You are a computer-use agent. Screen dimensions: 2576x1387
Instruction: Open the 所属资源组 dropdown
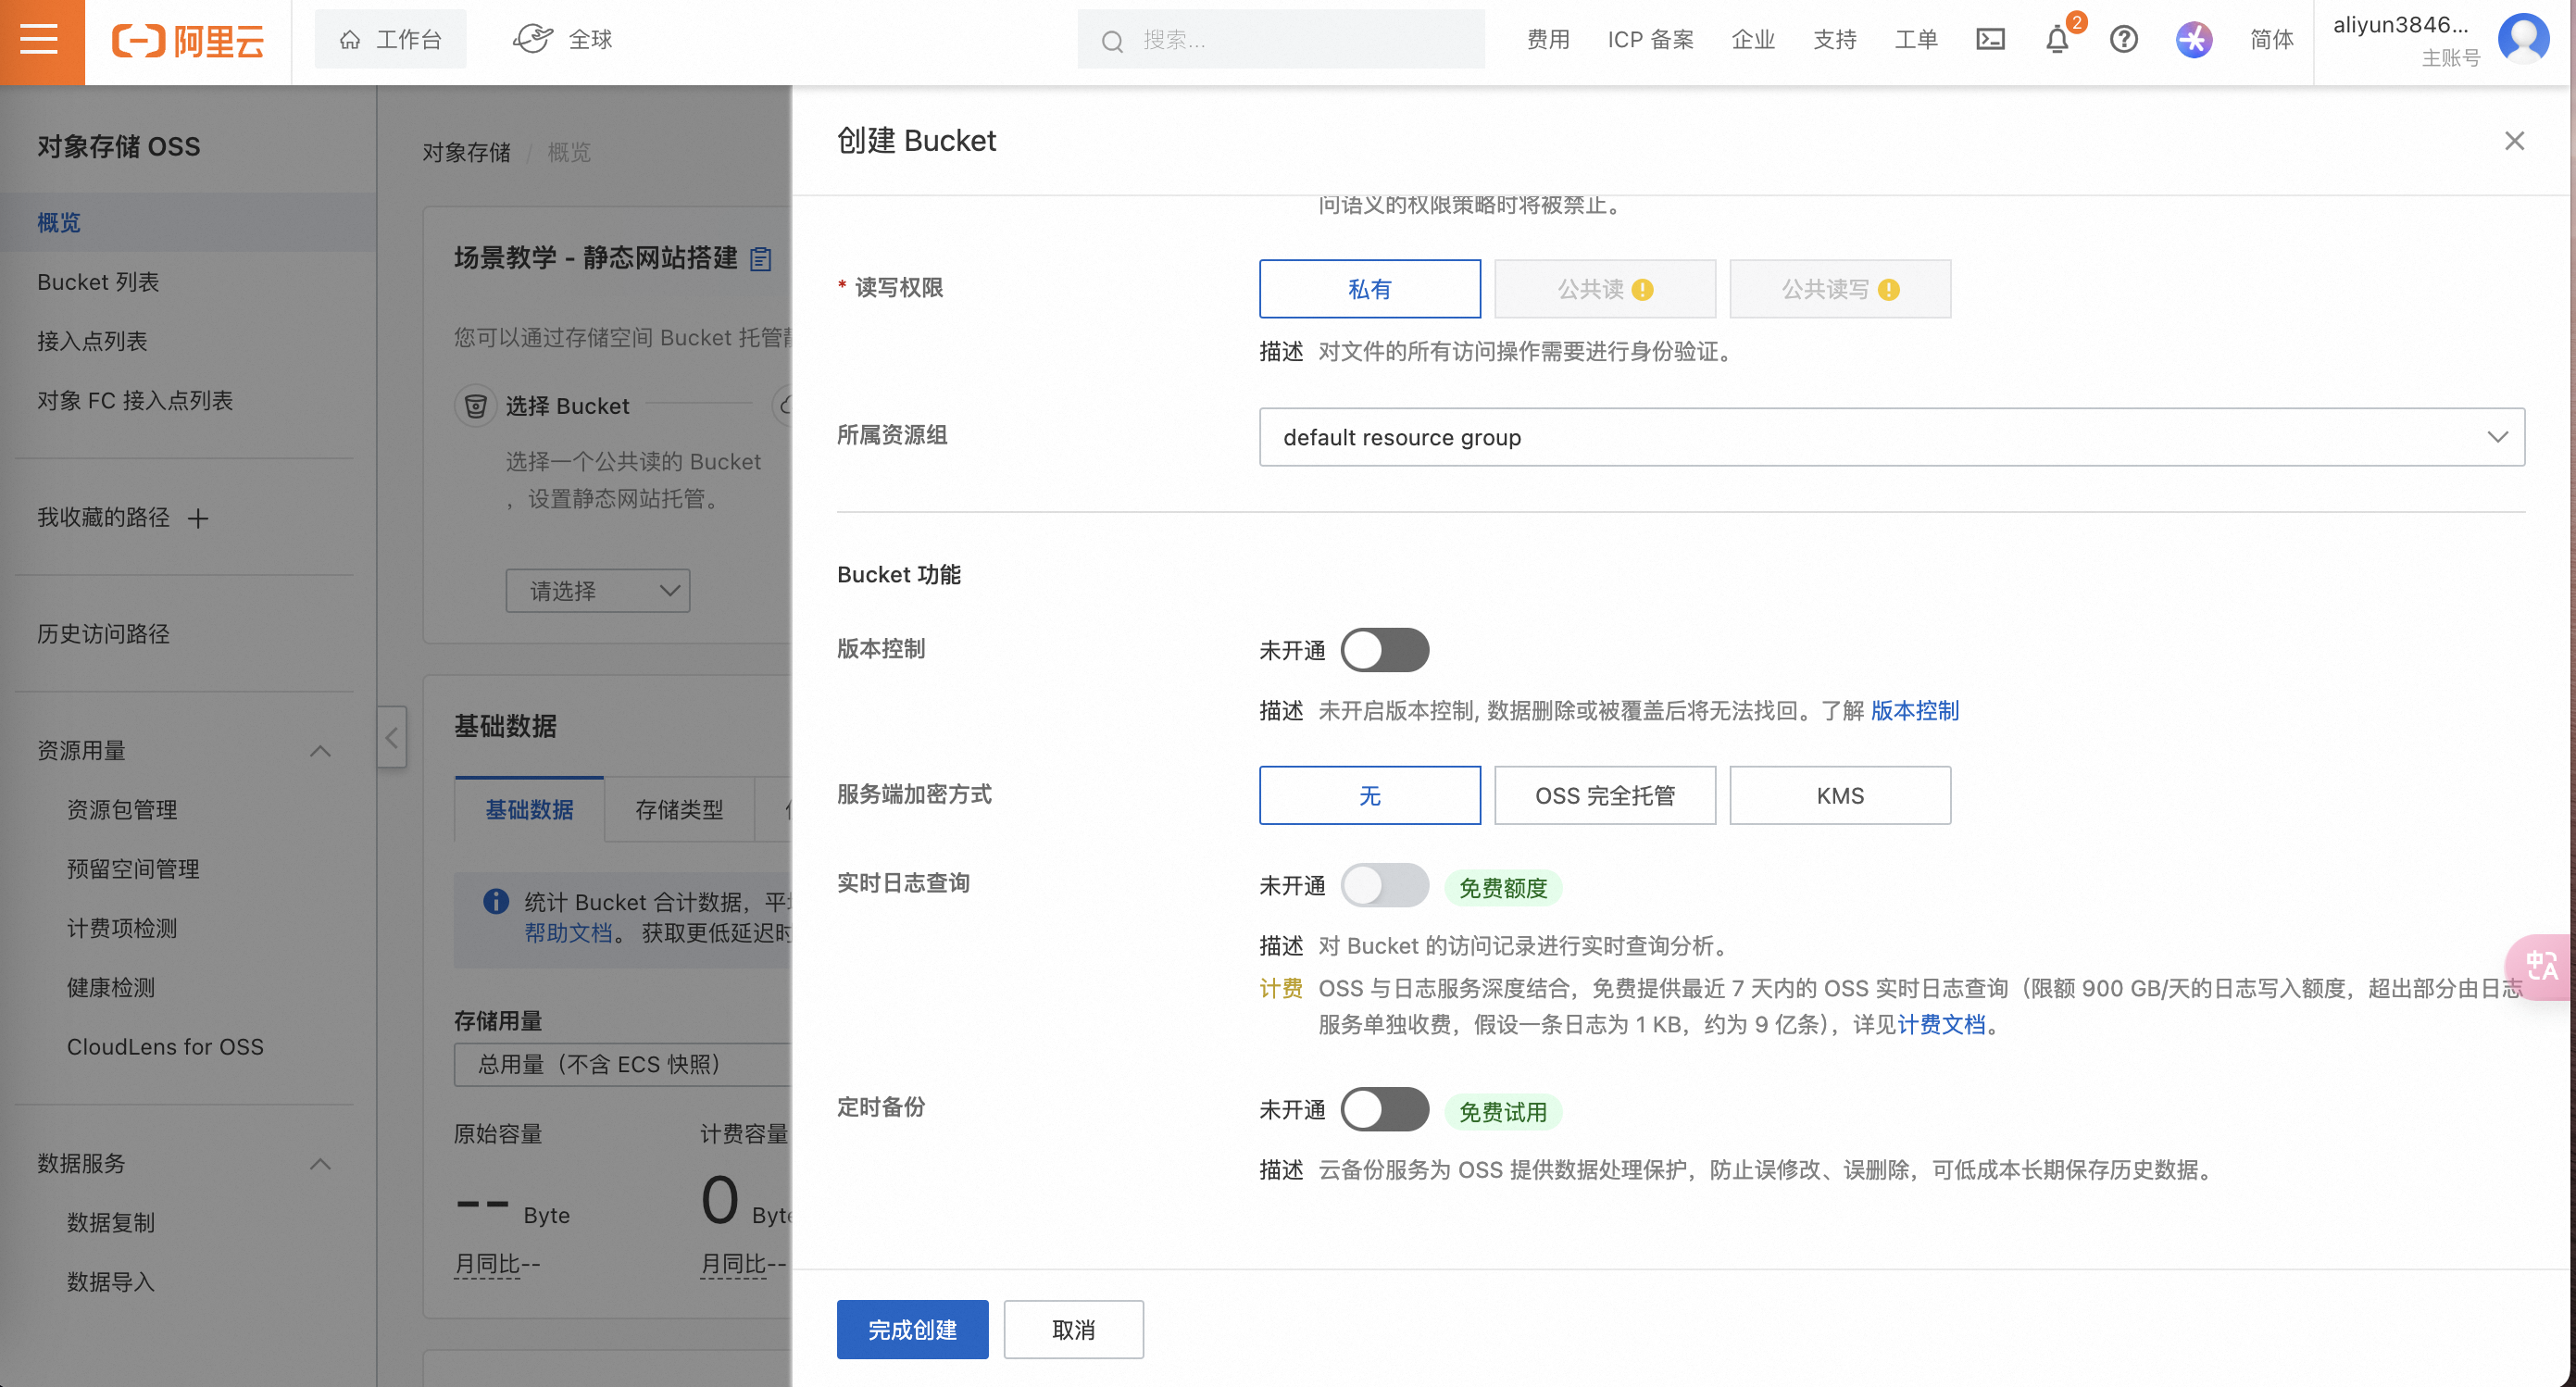[1891, 437]
